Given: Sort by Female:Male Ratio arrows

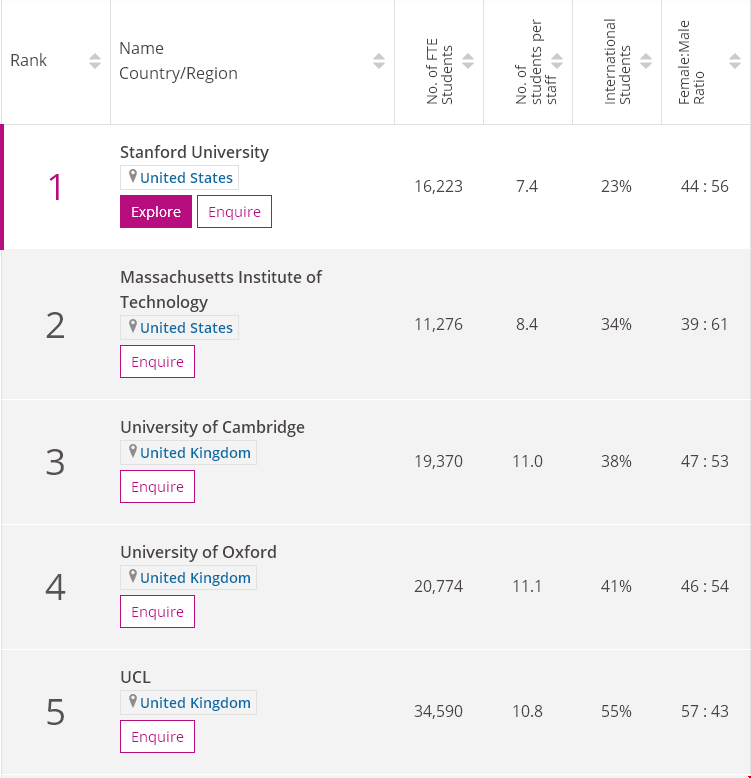Looking at the screenshot, I should (x=735, y=61).
